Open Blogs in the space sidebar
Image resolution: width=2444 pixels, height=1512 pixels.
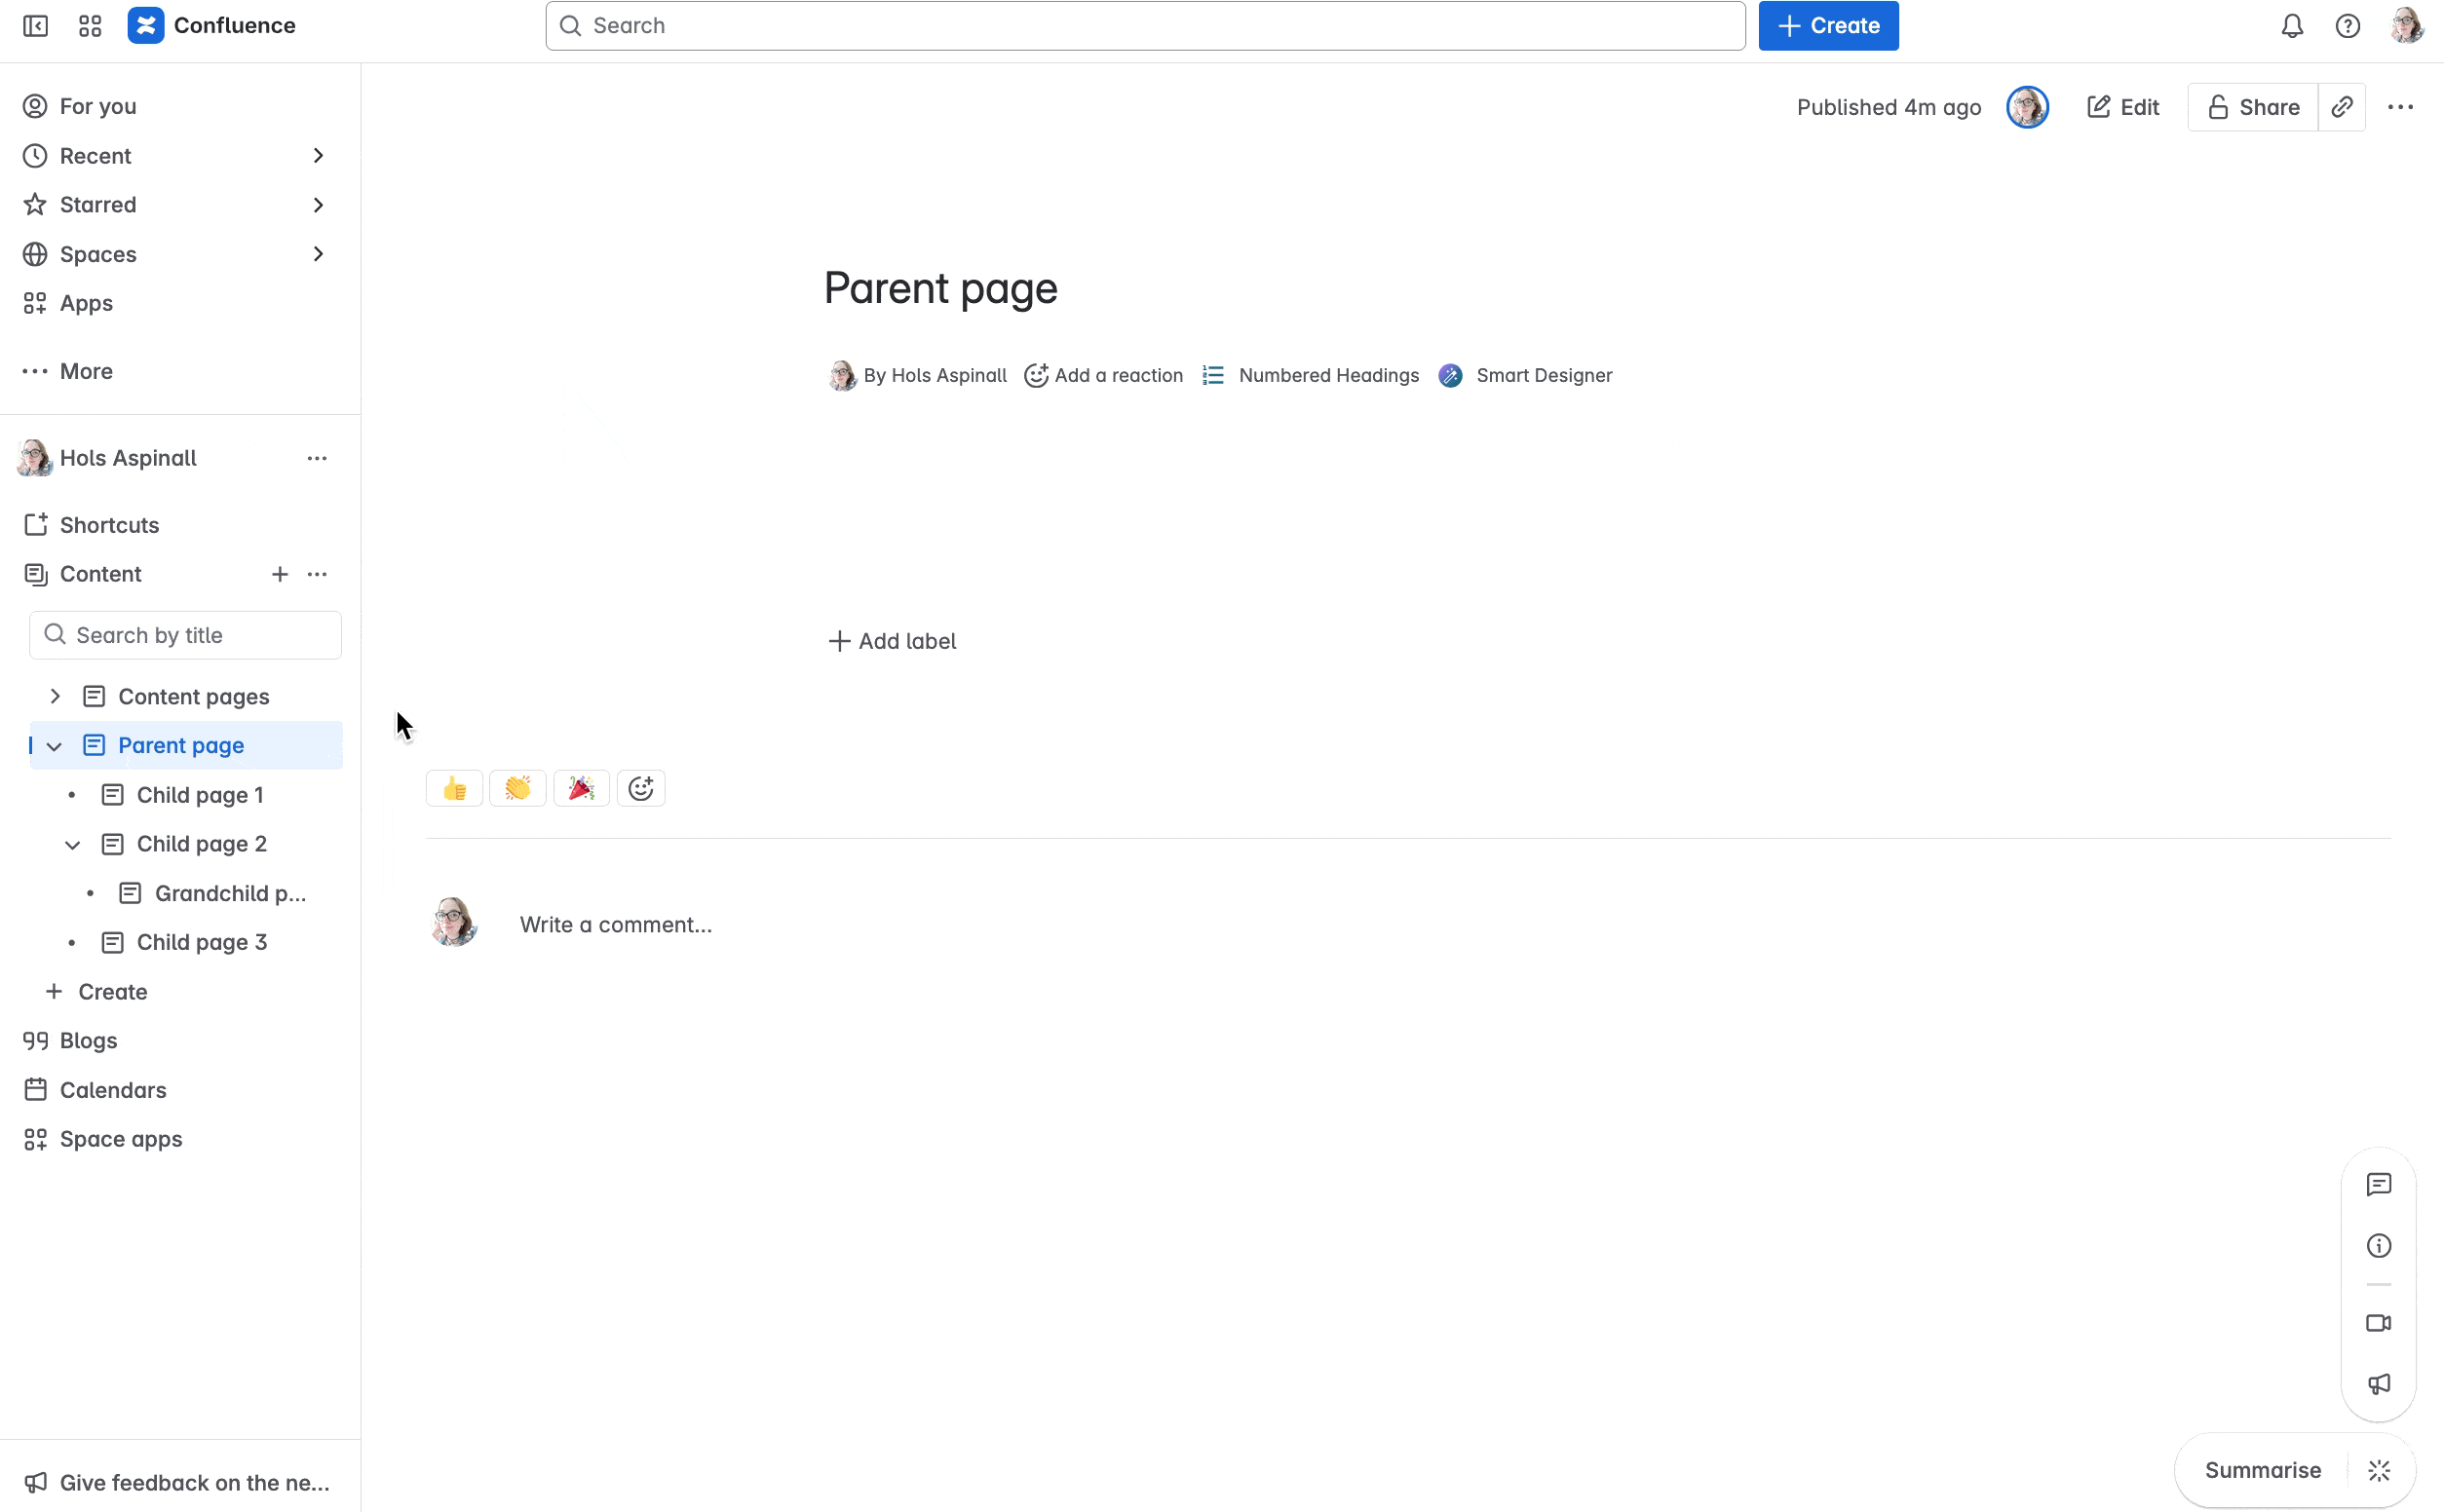point(88,1041)
